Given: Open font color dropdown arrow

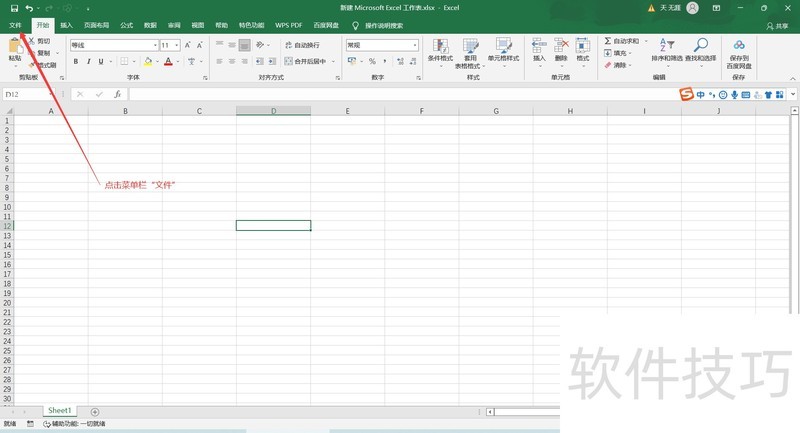Looking at the screenshot, I should point(178,62).
